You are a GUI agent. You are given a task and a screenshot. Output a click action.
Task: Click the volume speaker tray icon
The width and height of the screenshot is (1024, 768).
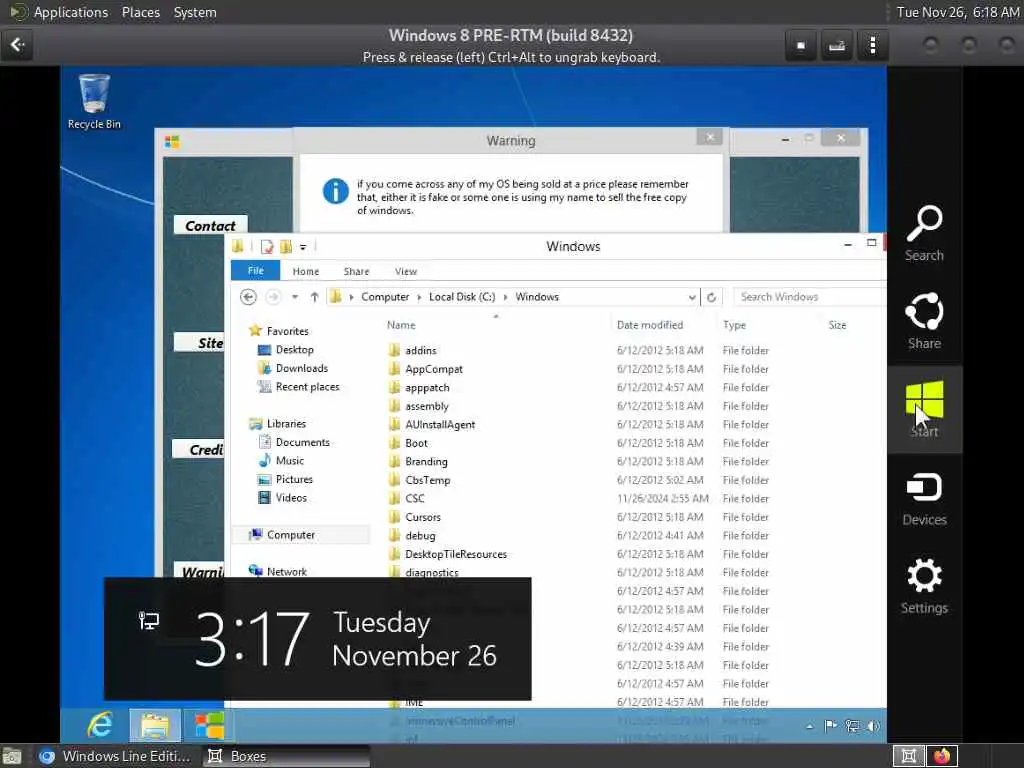873,726
